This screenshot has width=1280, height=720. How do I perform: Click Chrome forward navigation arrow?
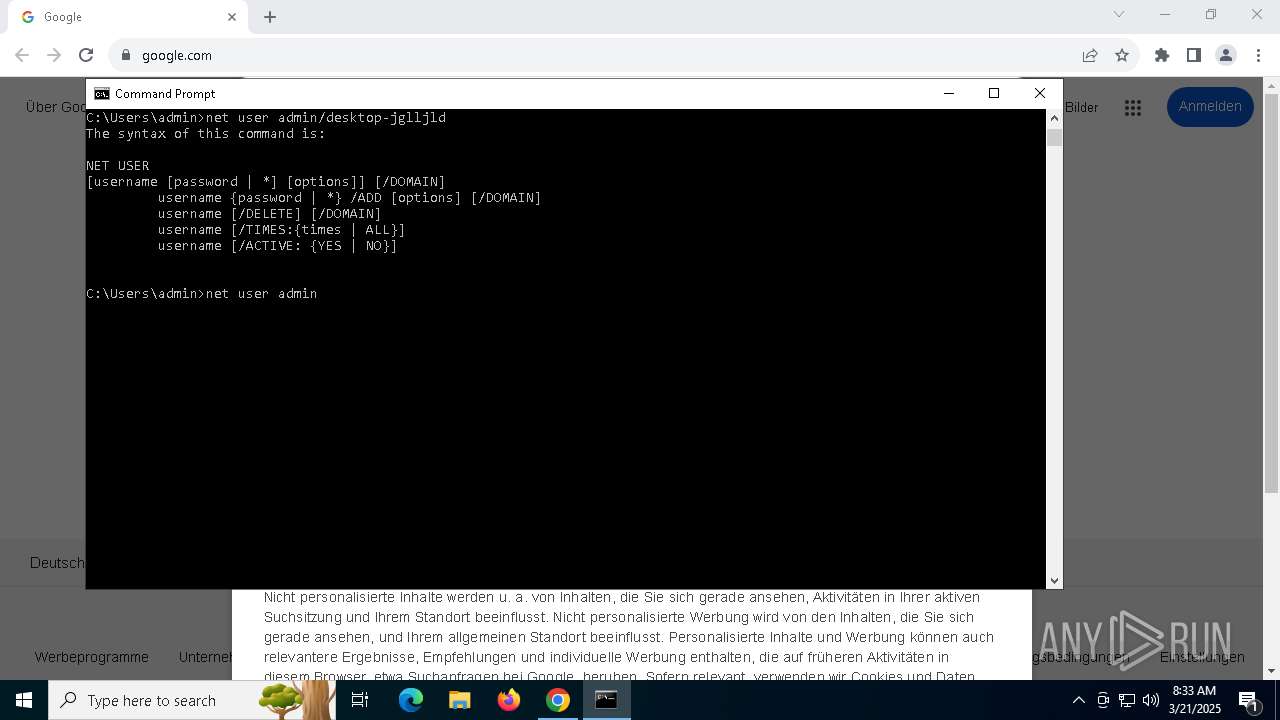54,55
